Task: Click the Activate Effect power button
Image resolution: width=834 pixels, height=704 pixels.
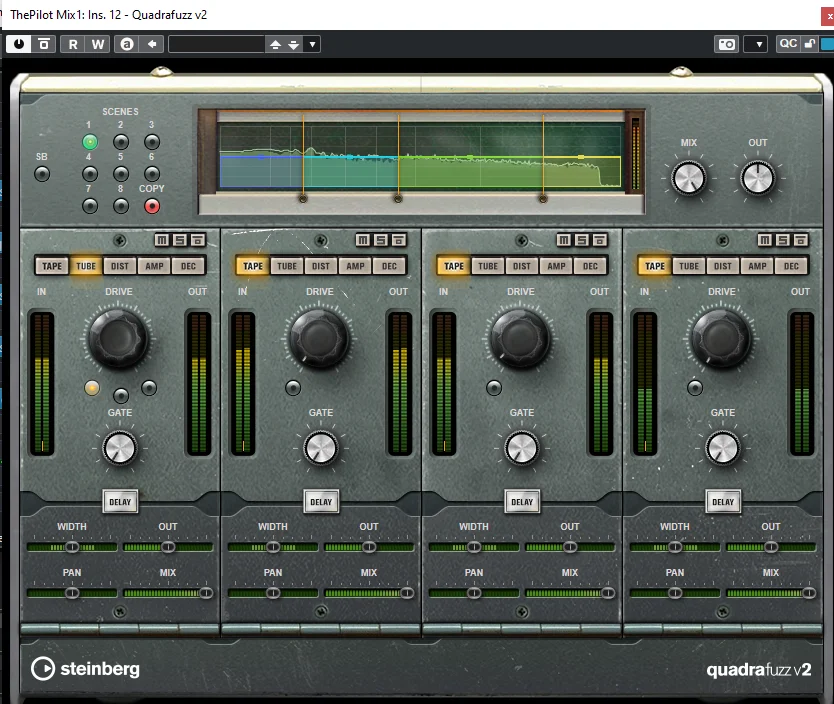Action: tap(19, 44)
